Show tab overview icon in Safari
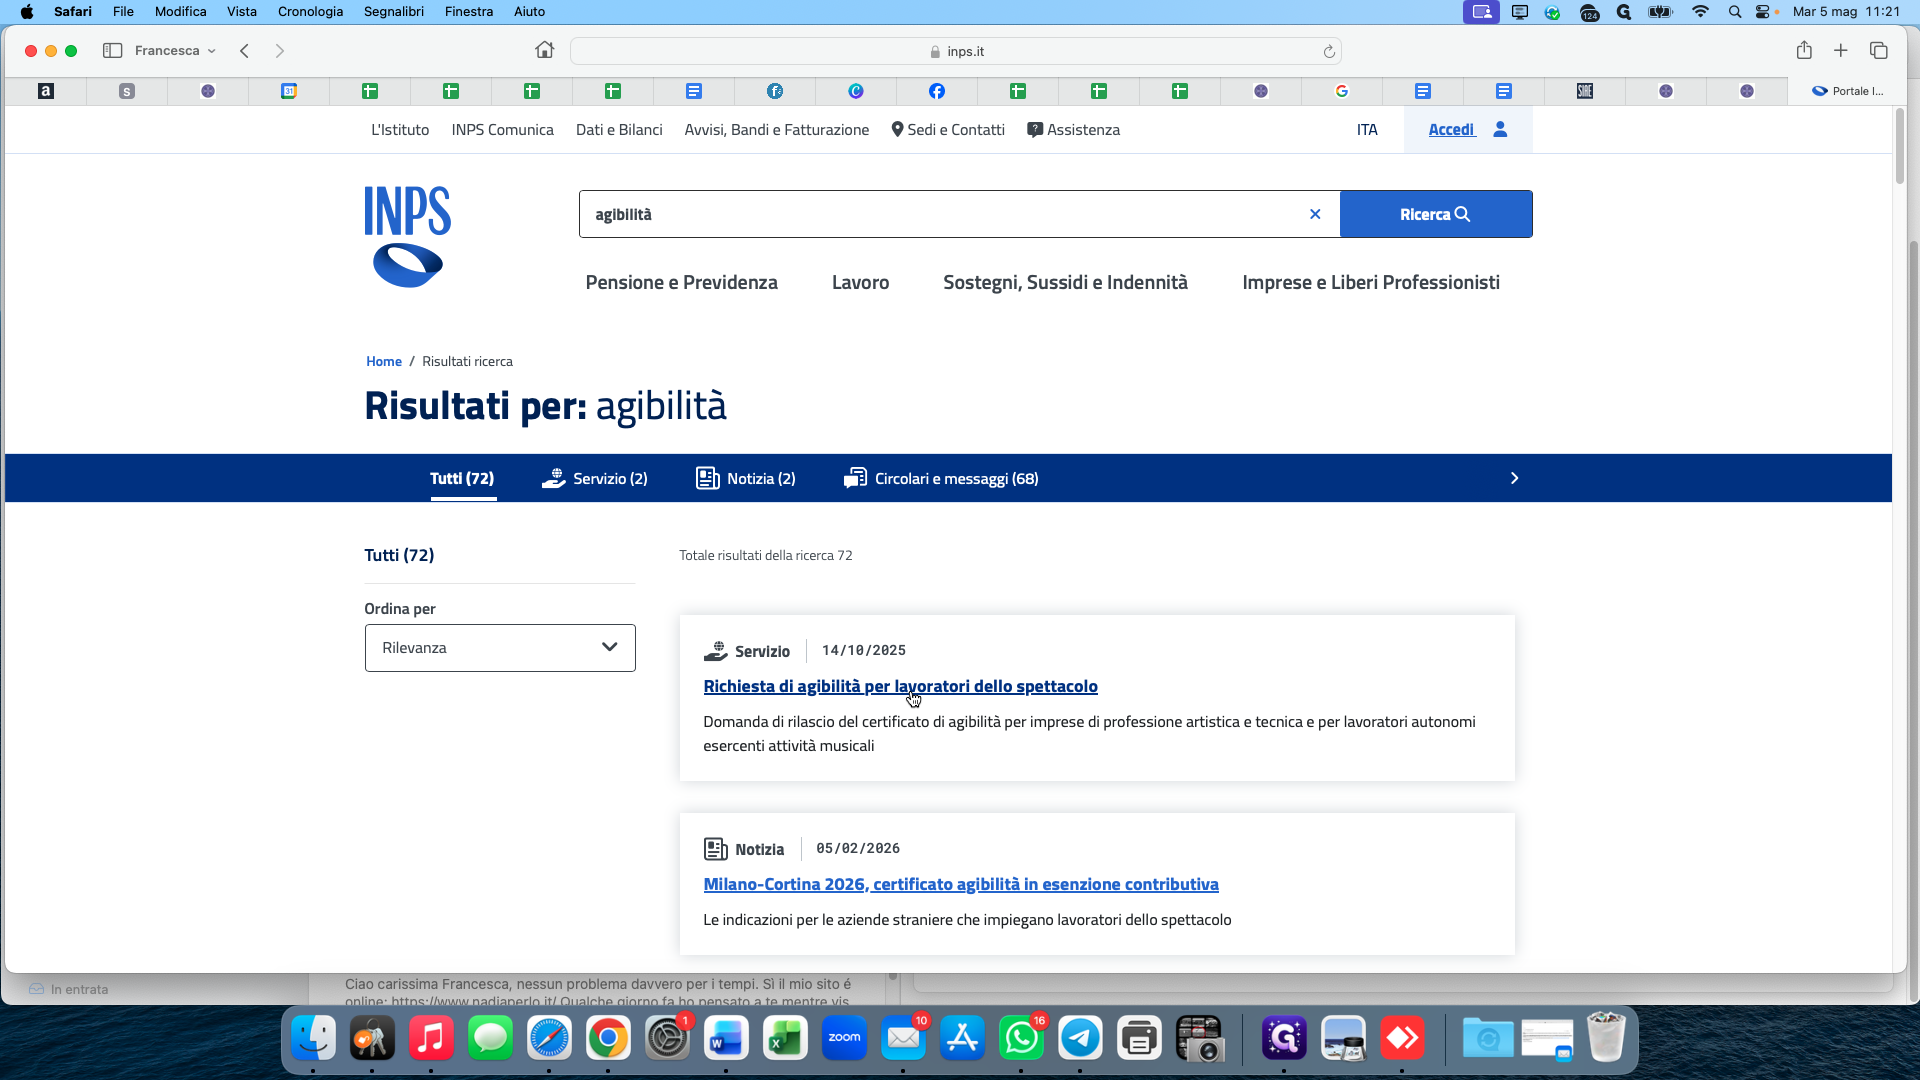Viewport: 1920px width, 1080px height. click(1878, 50)
